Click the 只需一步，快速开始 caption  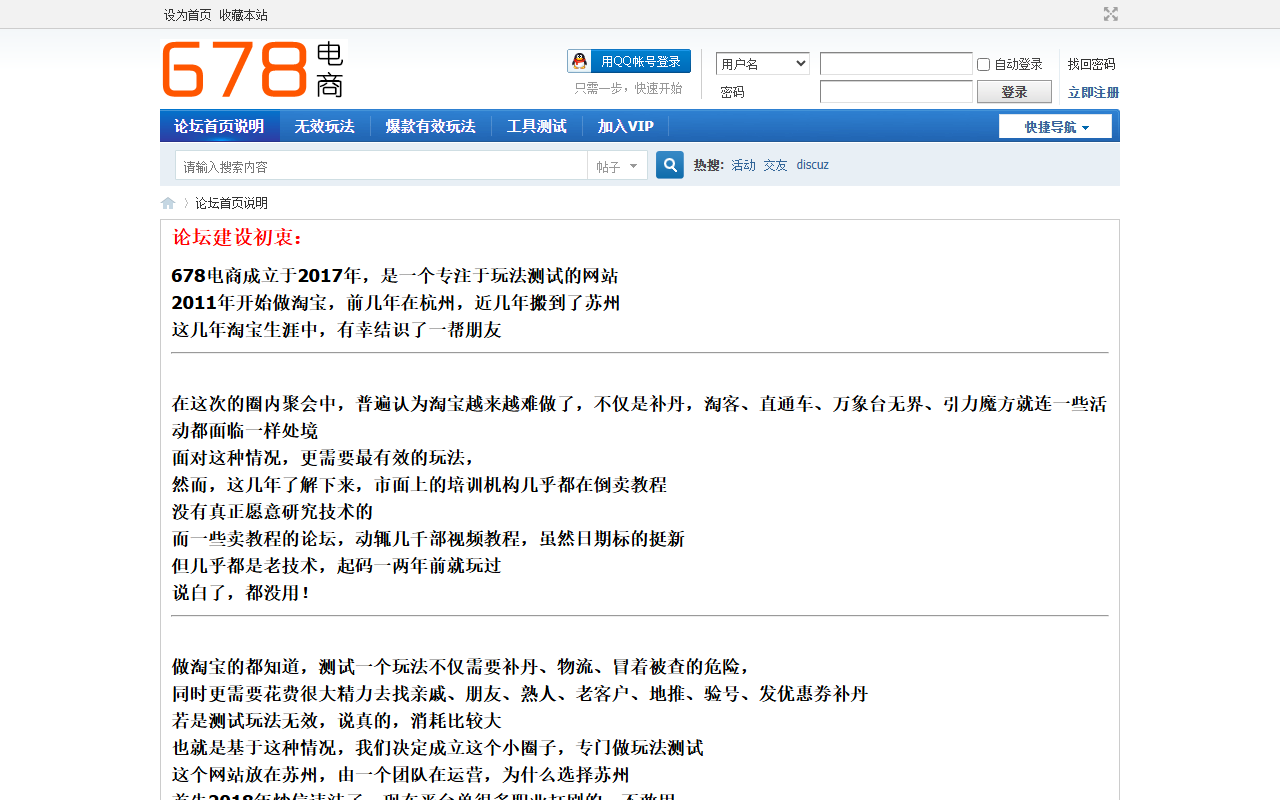628,88
